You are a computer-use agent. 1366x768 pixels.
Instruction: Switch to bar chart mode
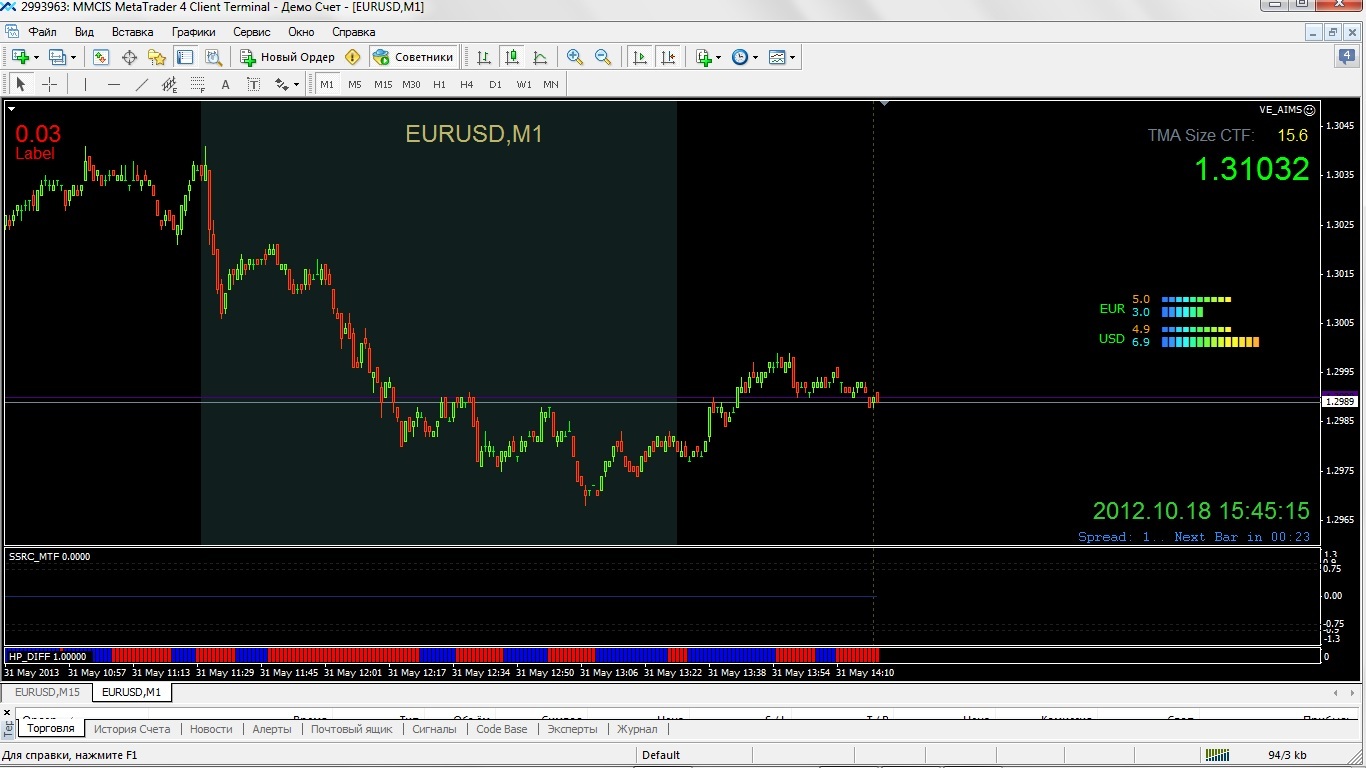point(484,57)
